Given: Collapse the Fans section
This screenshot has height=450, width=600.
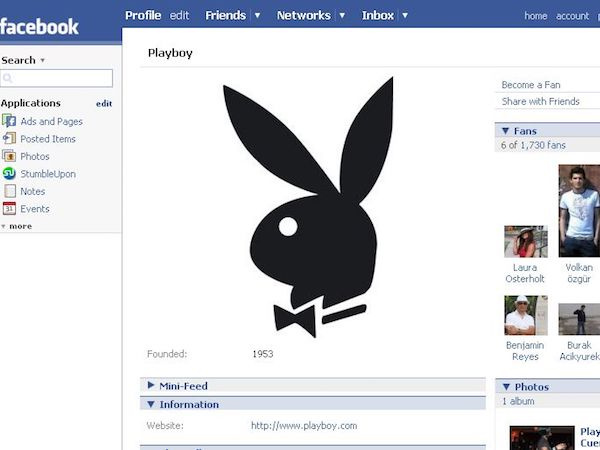Looking at the screenshot, I should pyautogui.click(x=505, y=131).
